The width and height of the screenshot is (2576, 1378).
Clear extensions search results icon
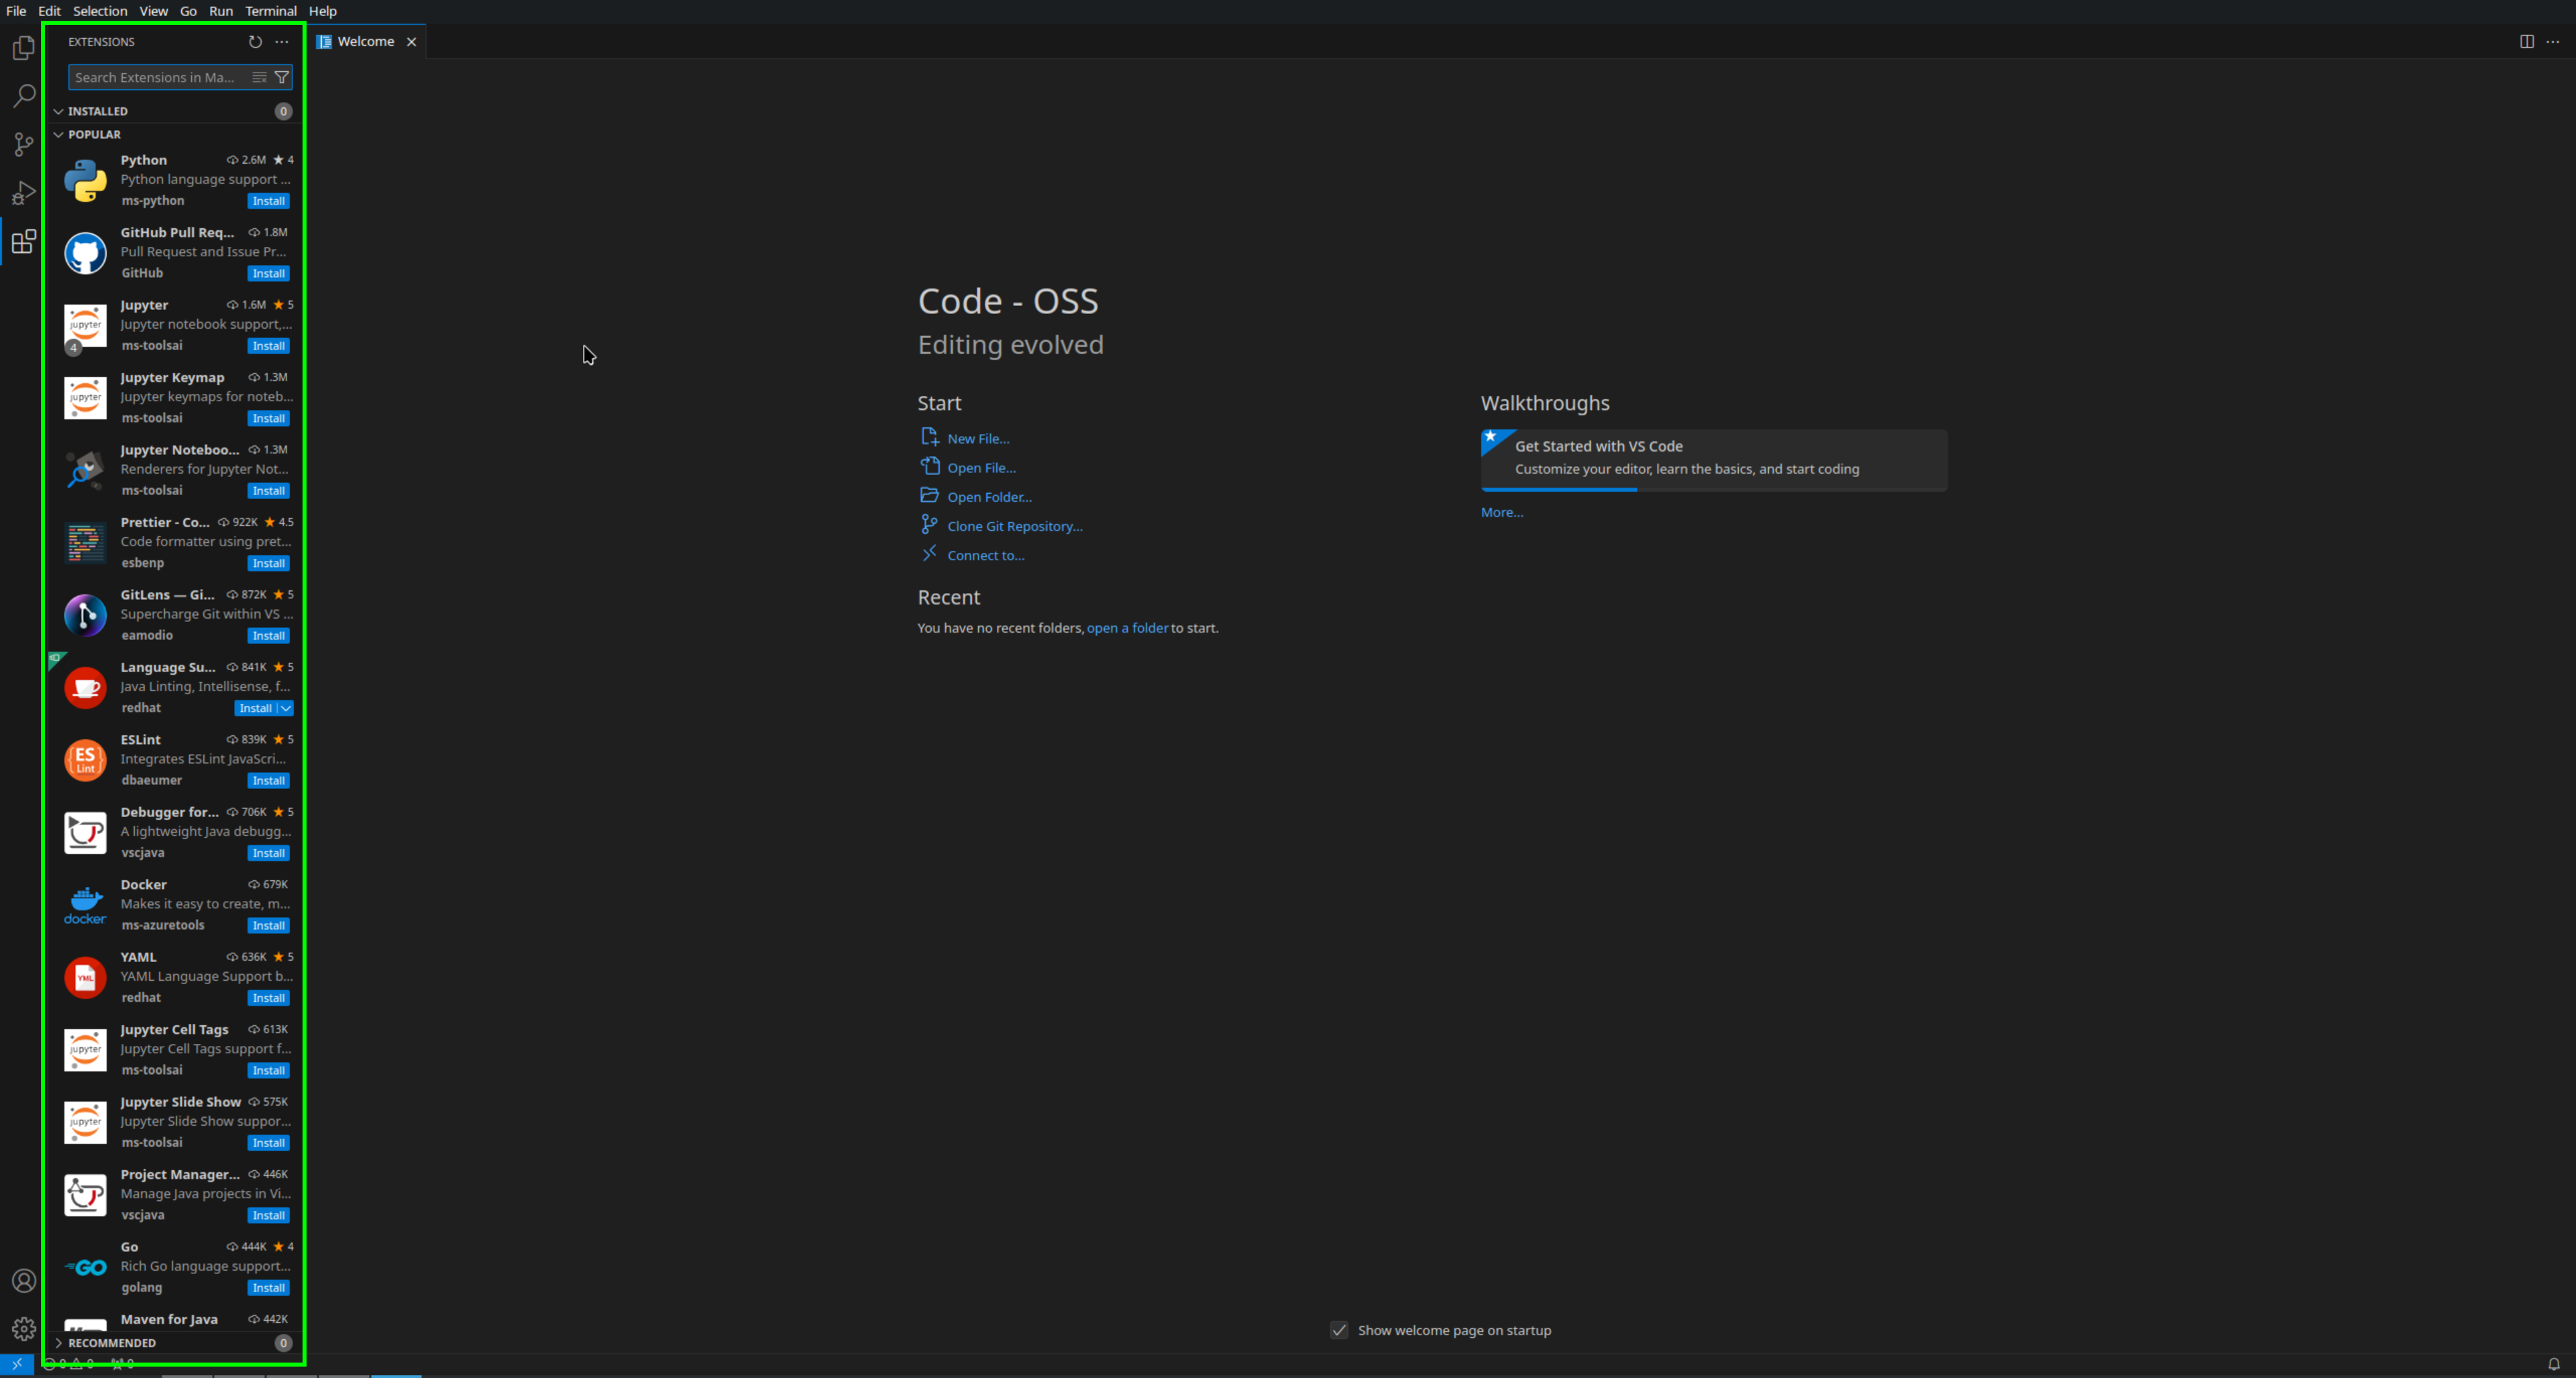(259, 77)
